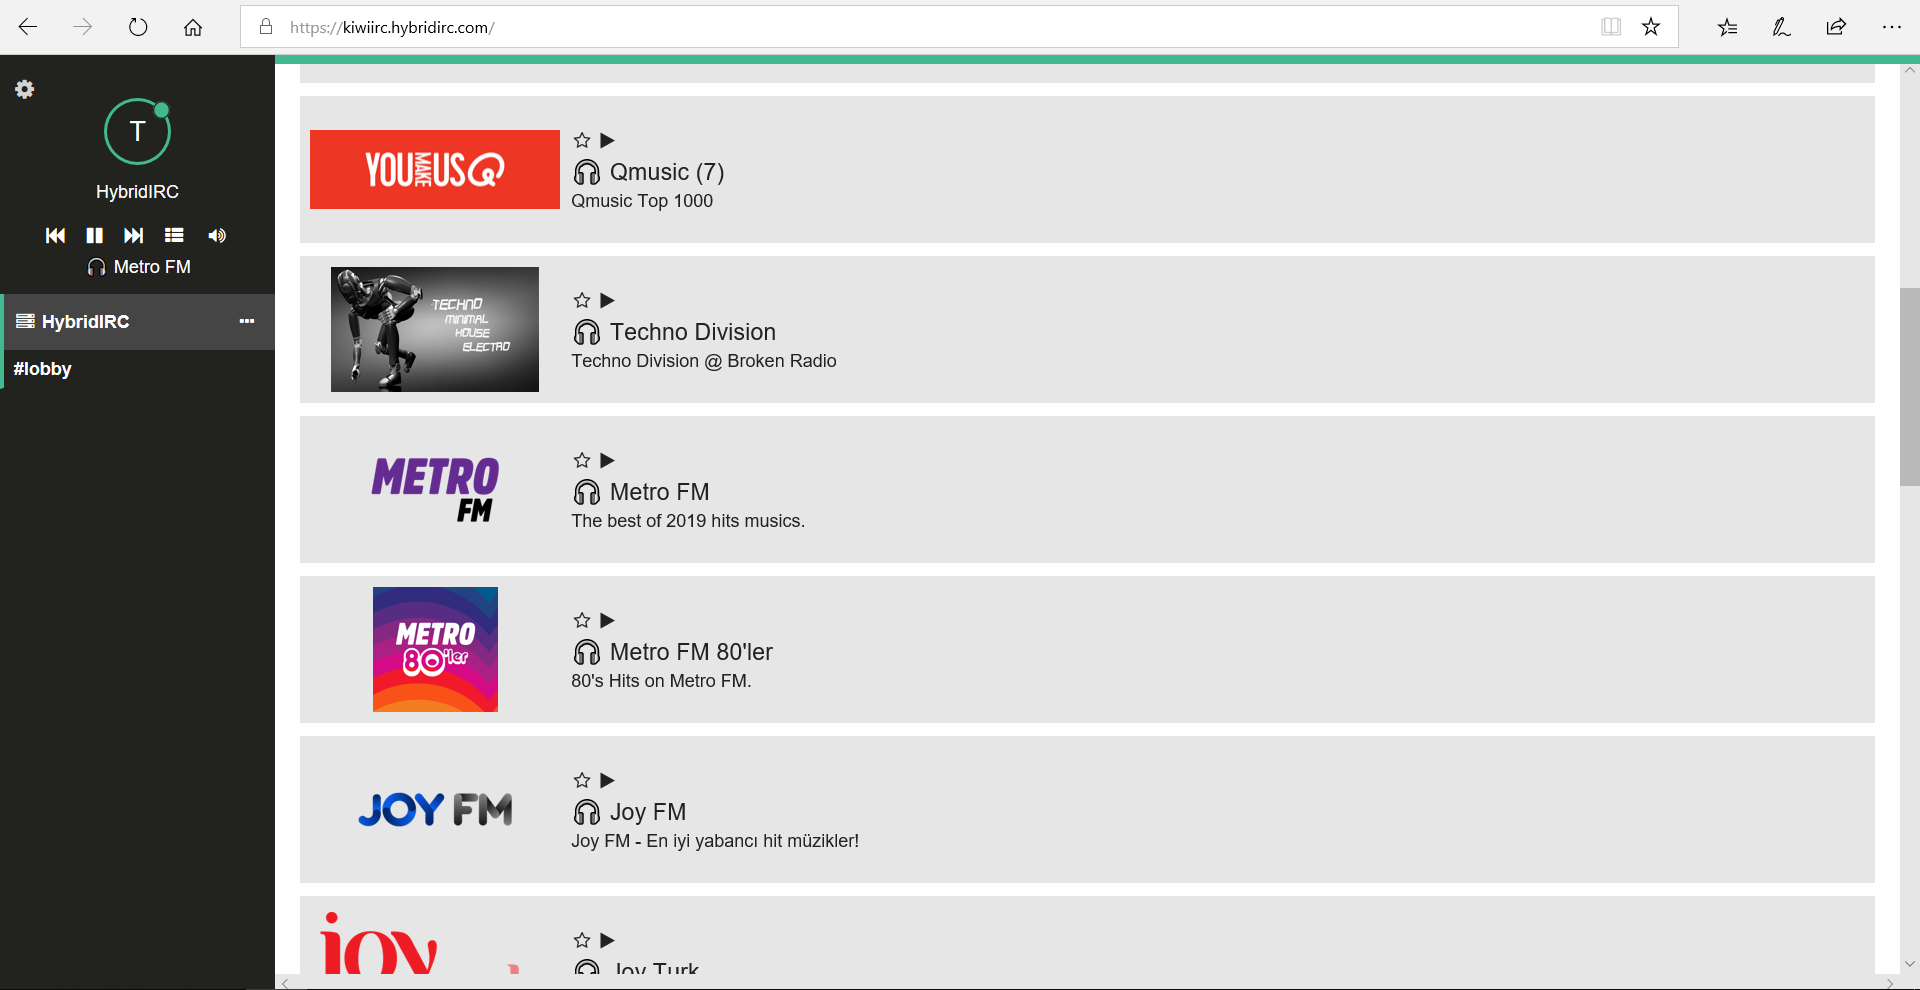
Task: Click the Joy FM logo thumbnail
Action: tap(435, 809)
